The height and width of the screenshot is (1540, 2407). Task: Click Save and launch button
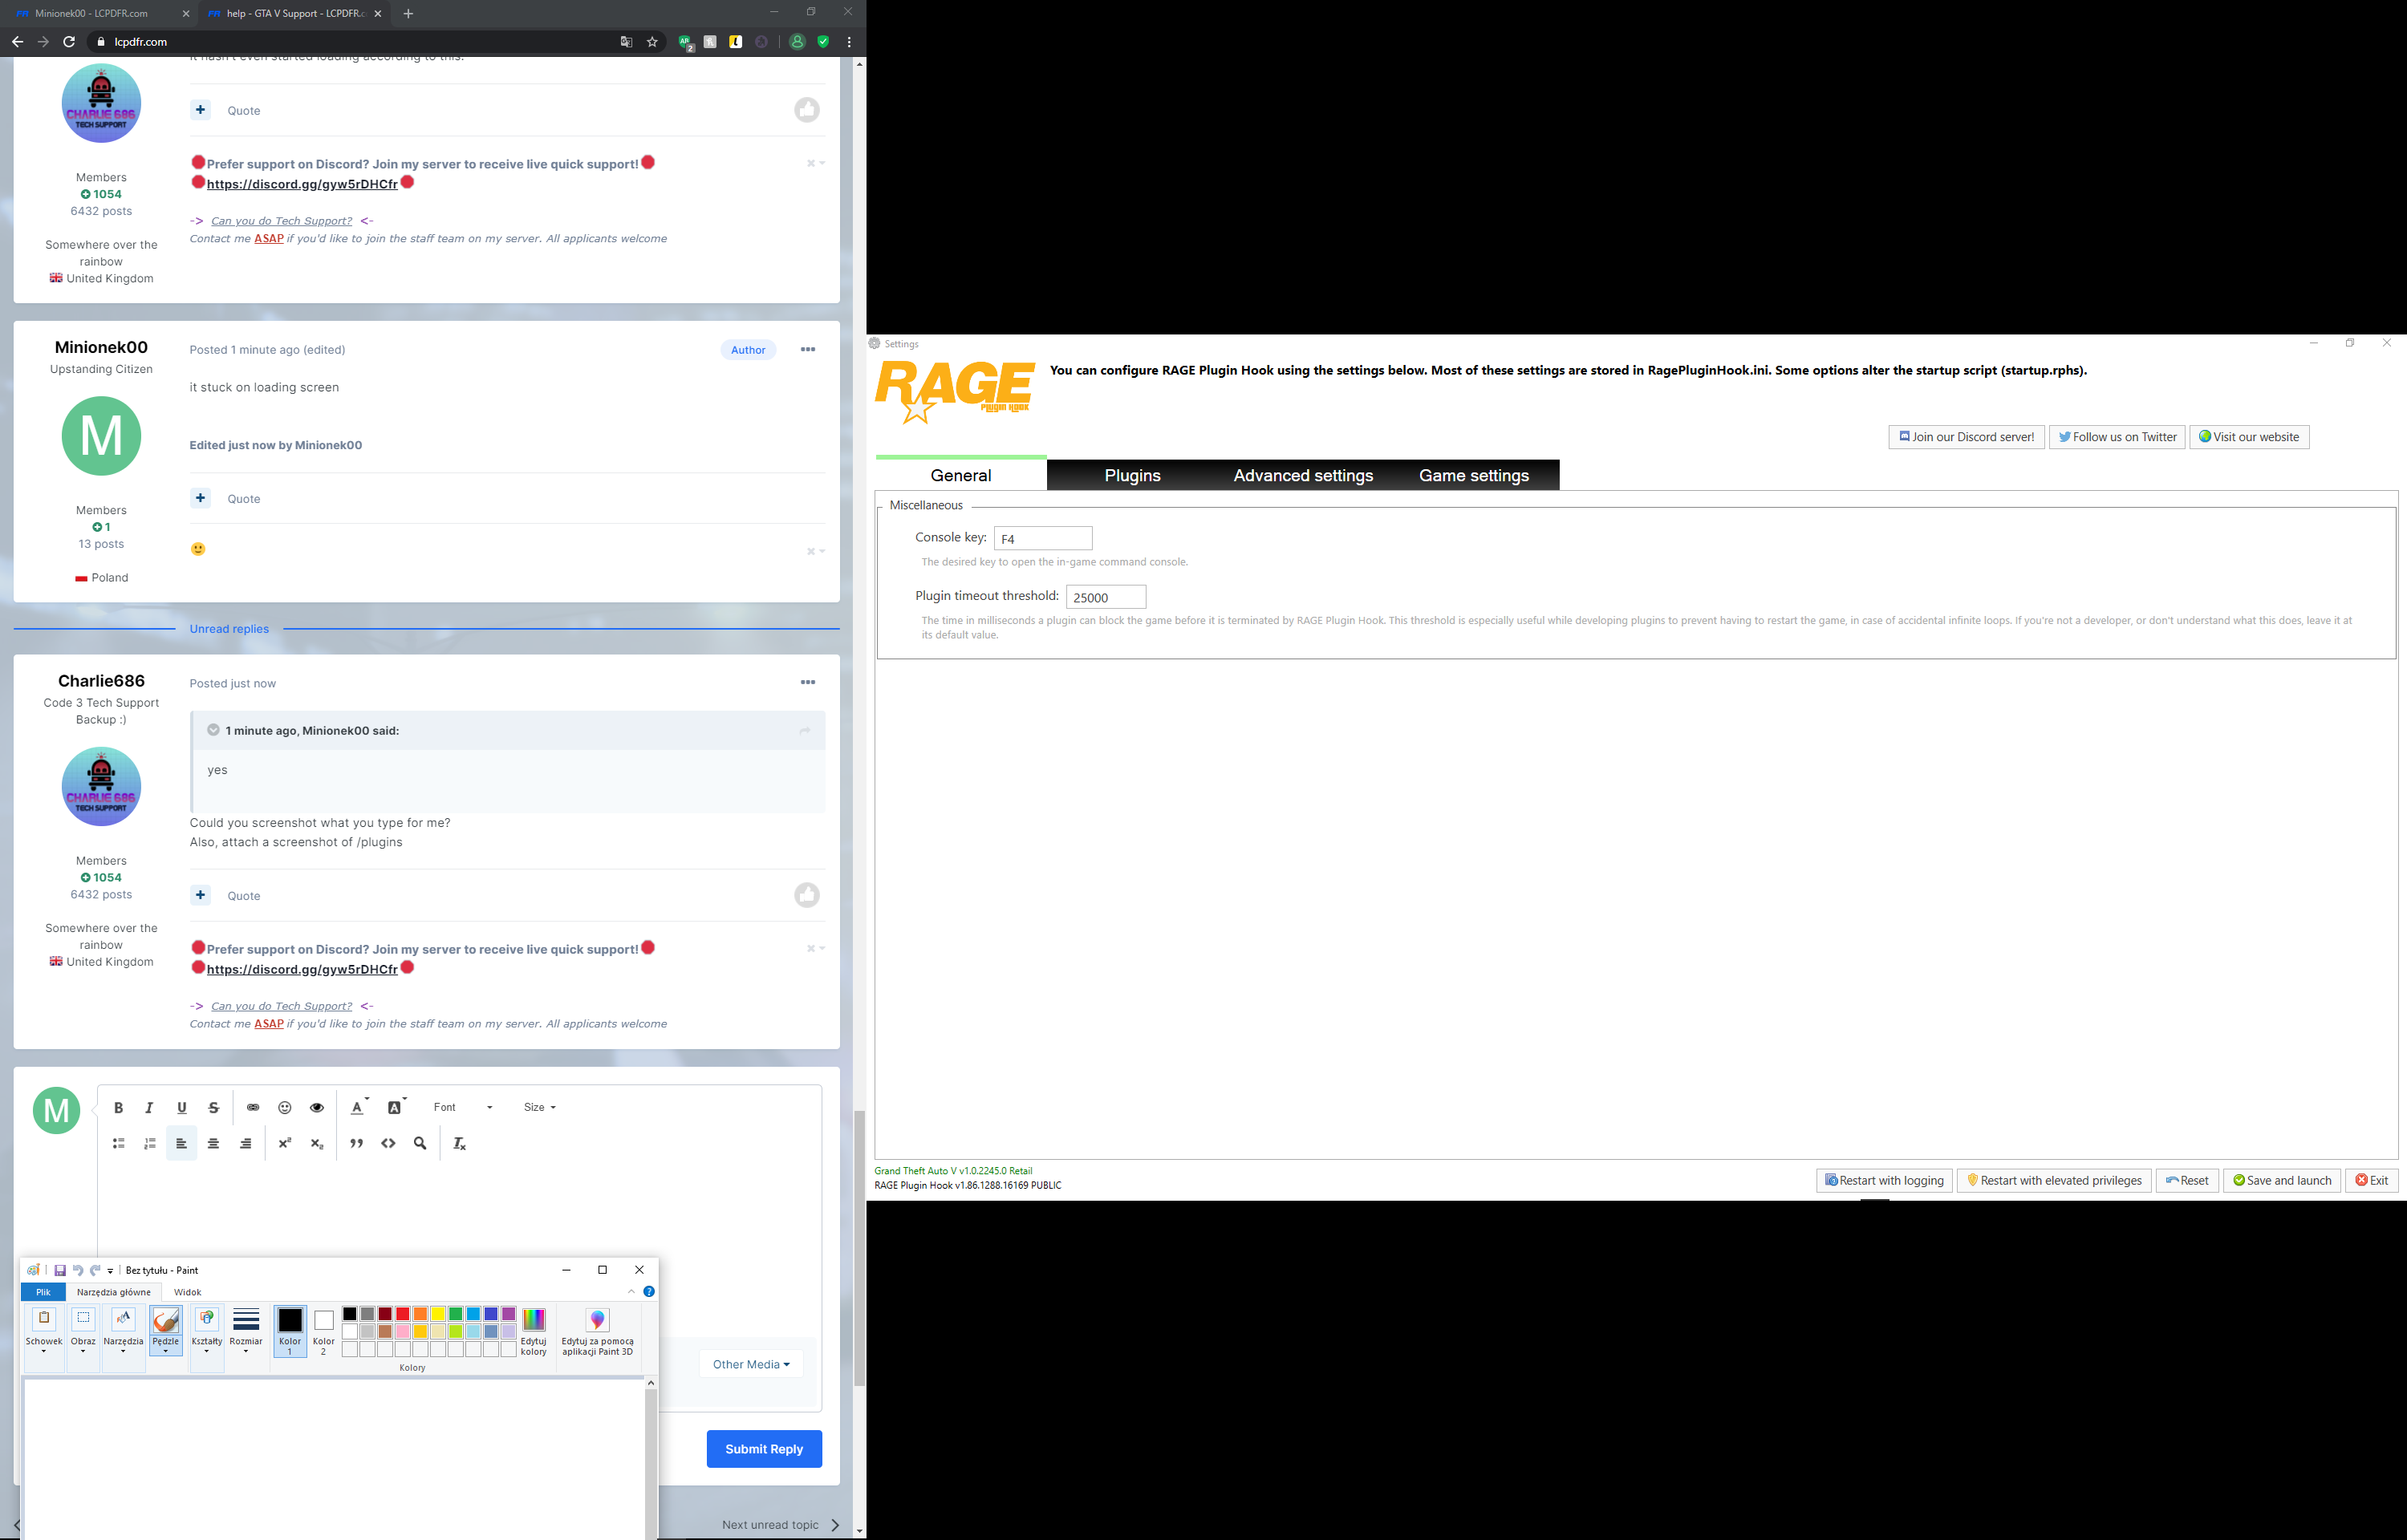pyautogui.click(x=2282, y=1180)
